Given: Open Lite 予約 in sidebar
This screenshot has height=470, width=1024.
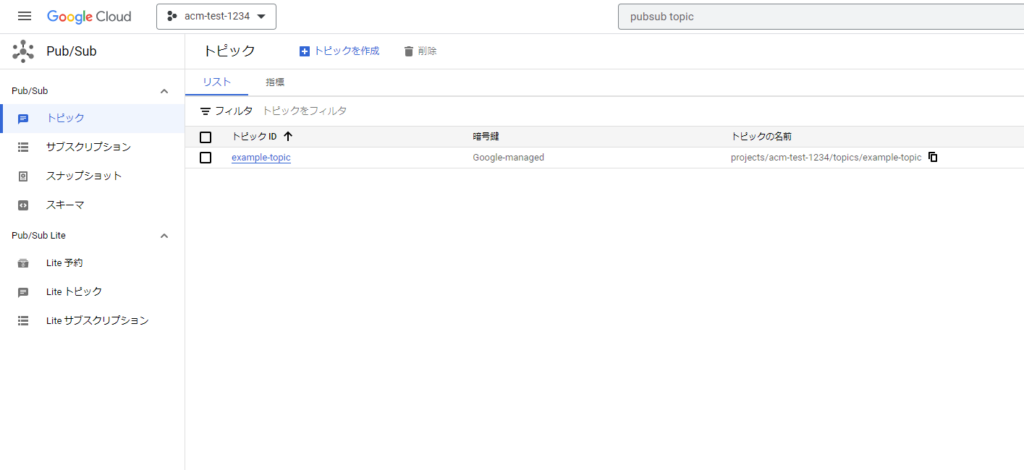Looking at the screenshot, I should pyautogui.click(x=92, y=263).
